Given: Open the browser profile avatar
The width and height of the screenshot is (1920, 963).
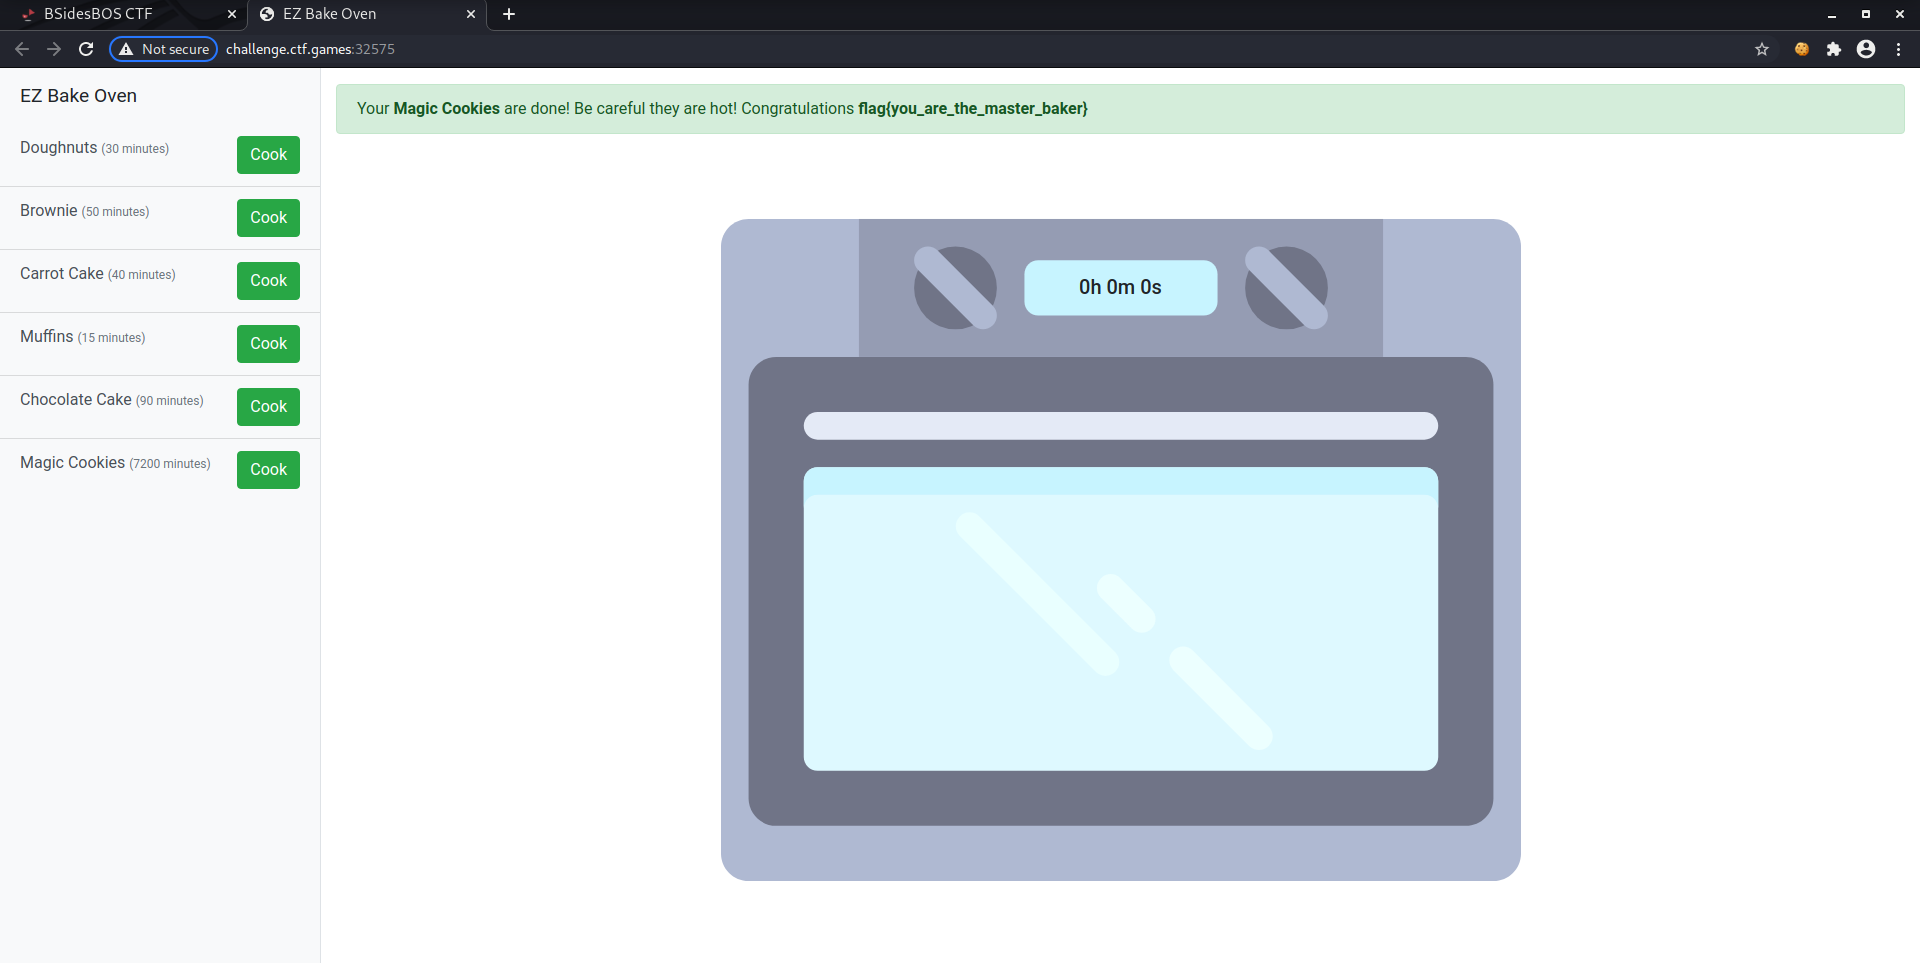Looking at the screenshot, I should click(x=1866, y=49).
